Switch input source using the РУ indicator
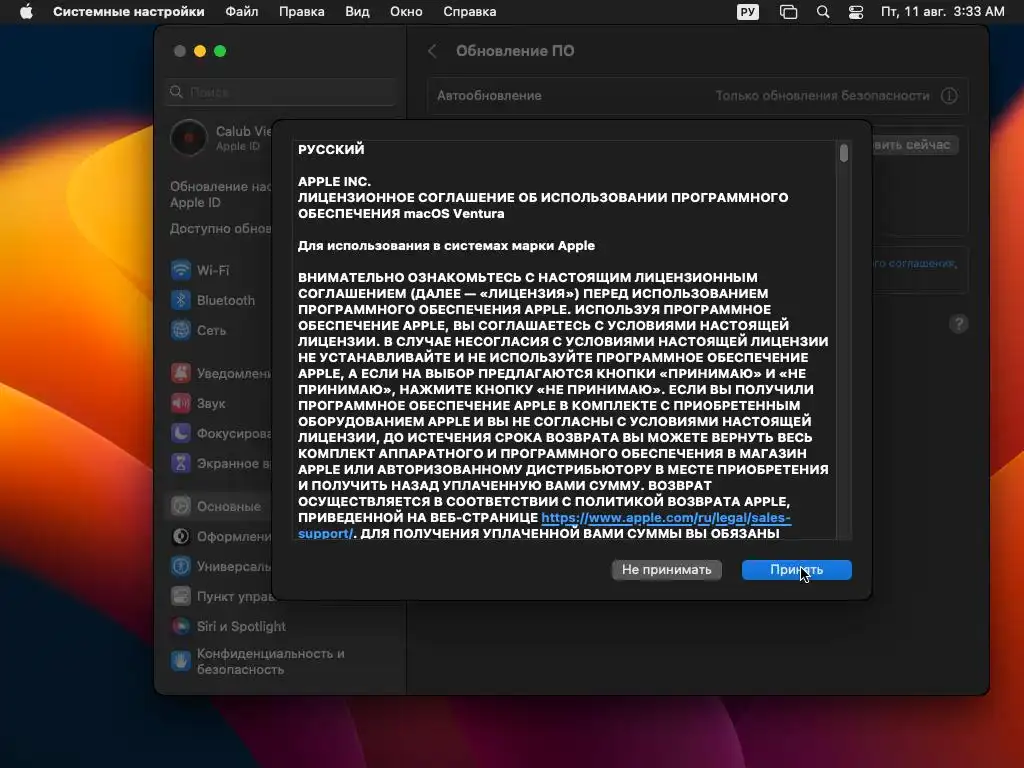 (748, 12)
